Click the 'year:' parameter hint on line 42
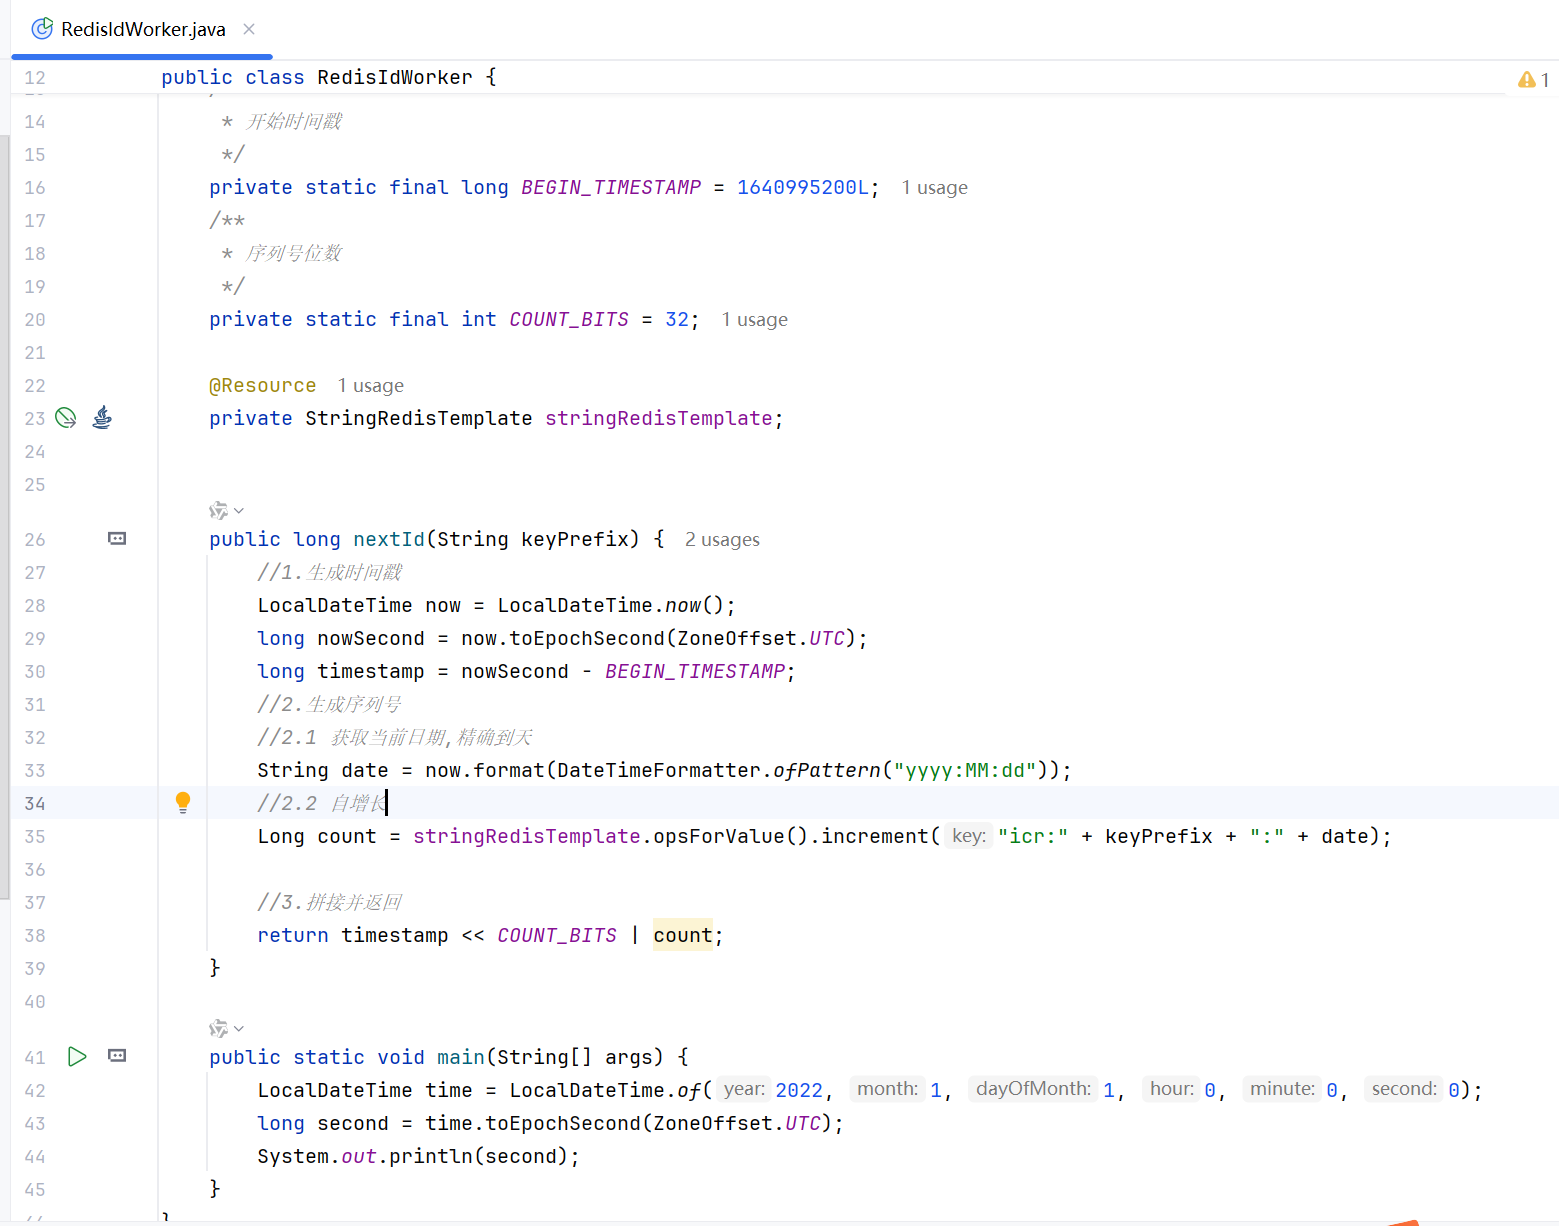This screenshot has height=1226, width=1559. click(744, 1089)
